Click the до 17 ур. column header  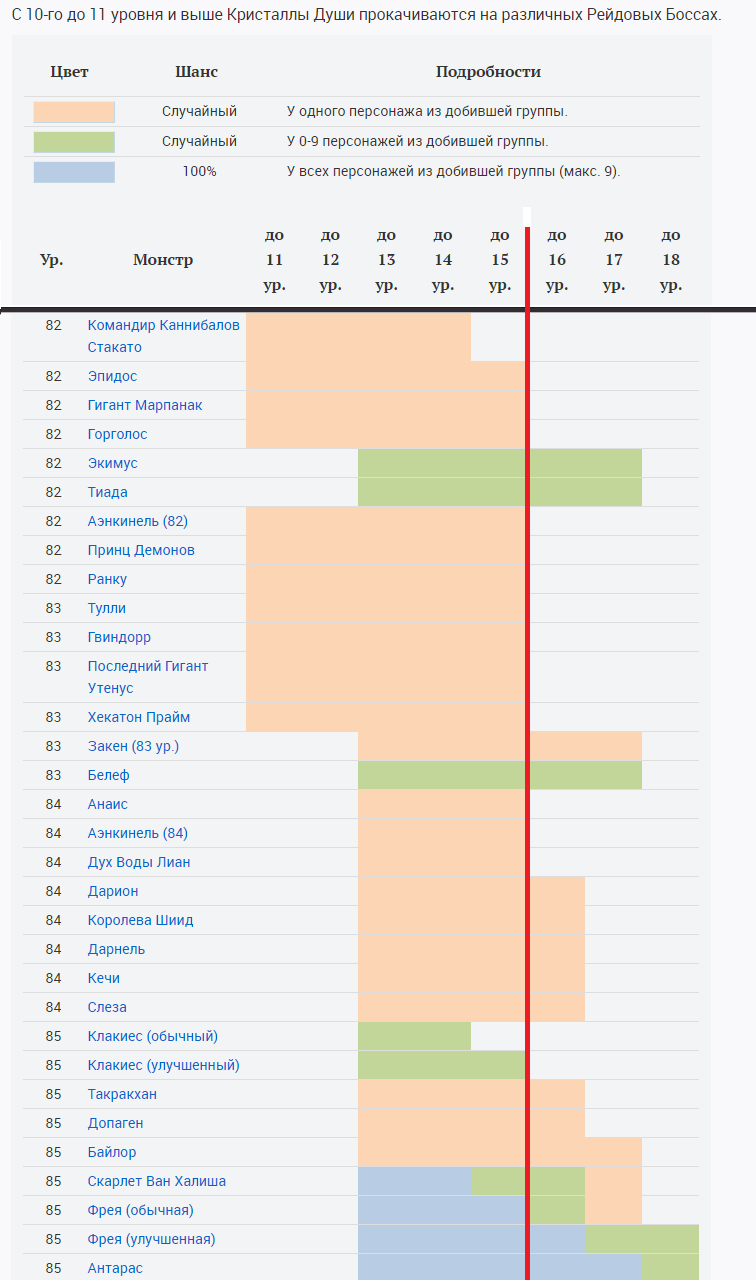(614, 260)
